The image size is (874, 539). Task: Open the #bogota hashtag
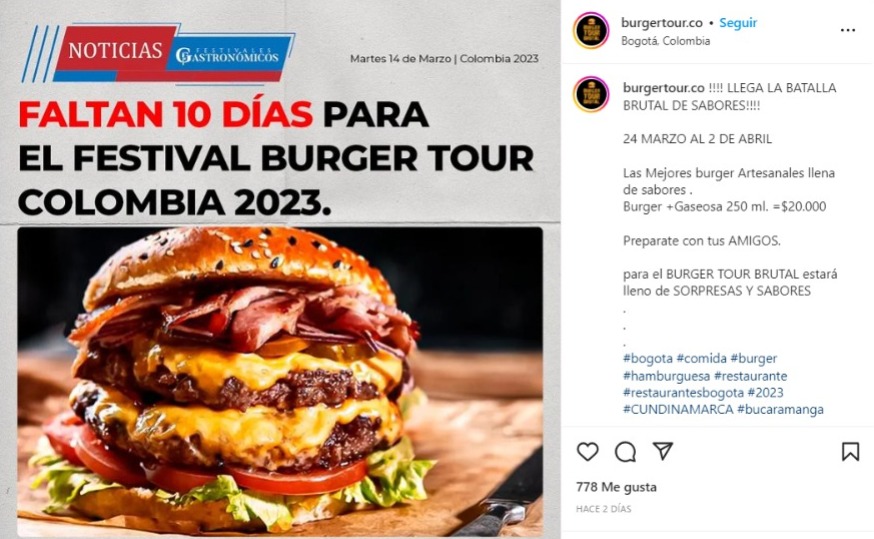[647, 358]
